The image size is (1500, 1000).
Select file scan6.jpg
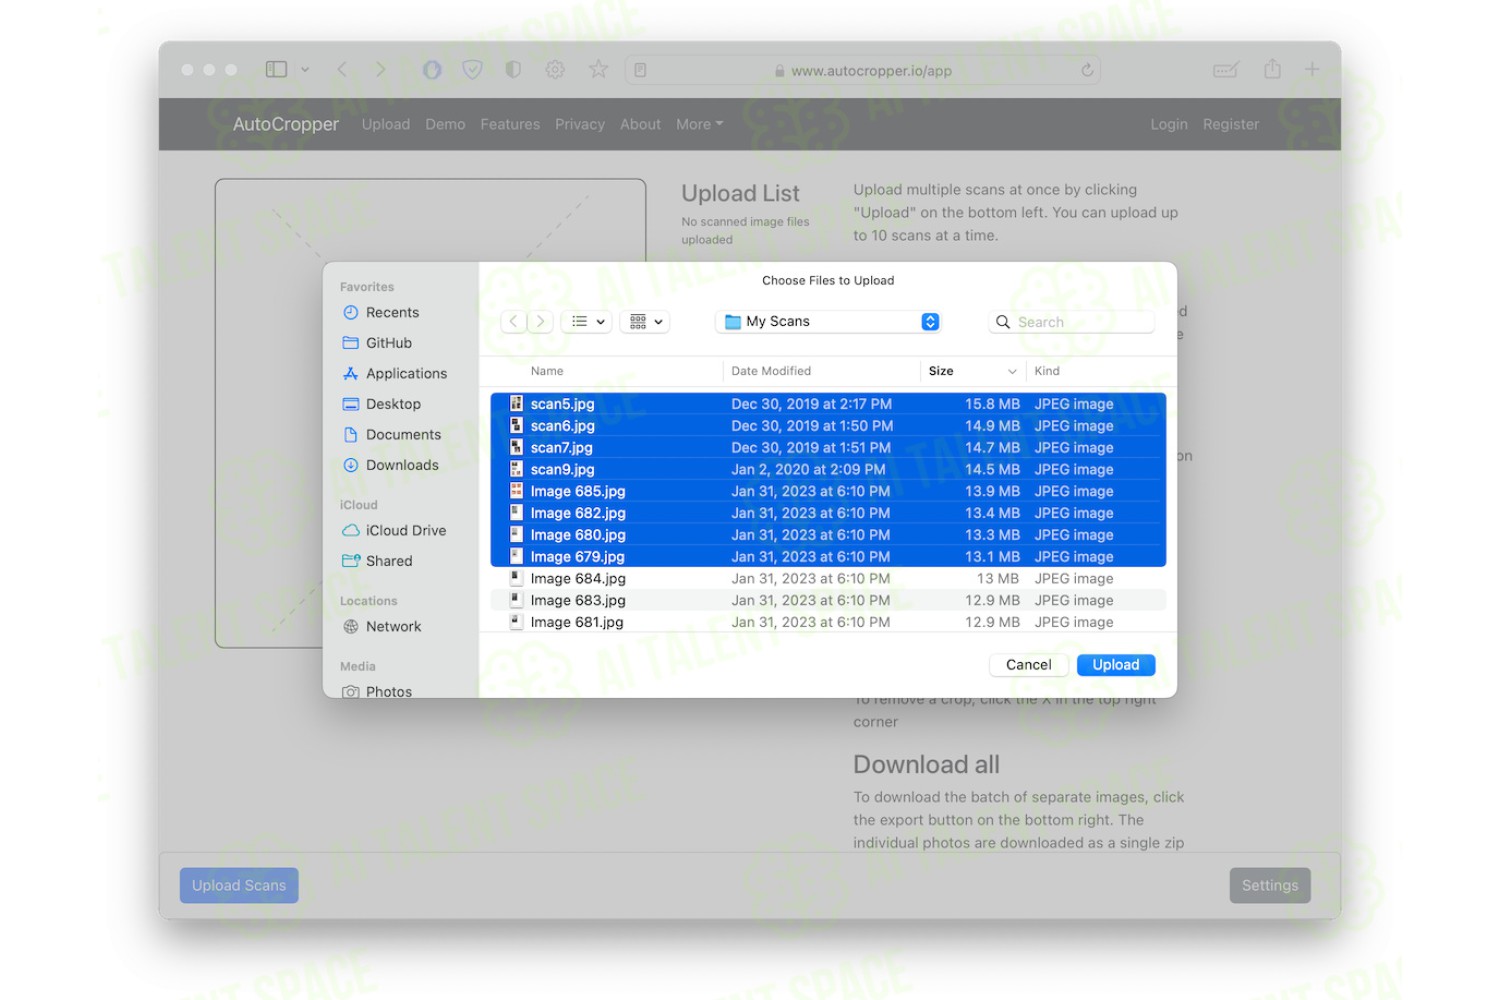pyautogui.click(x=828, y=426)
